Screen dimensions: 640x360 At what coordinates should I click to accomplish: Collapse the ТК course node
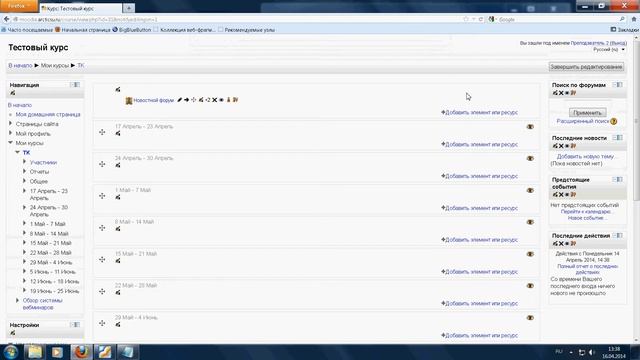pyautogui.click(x=18, y=152)
